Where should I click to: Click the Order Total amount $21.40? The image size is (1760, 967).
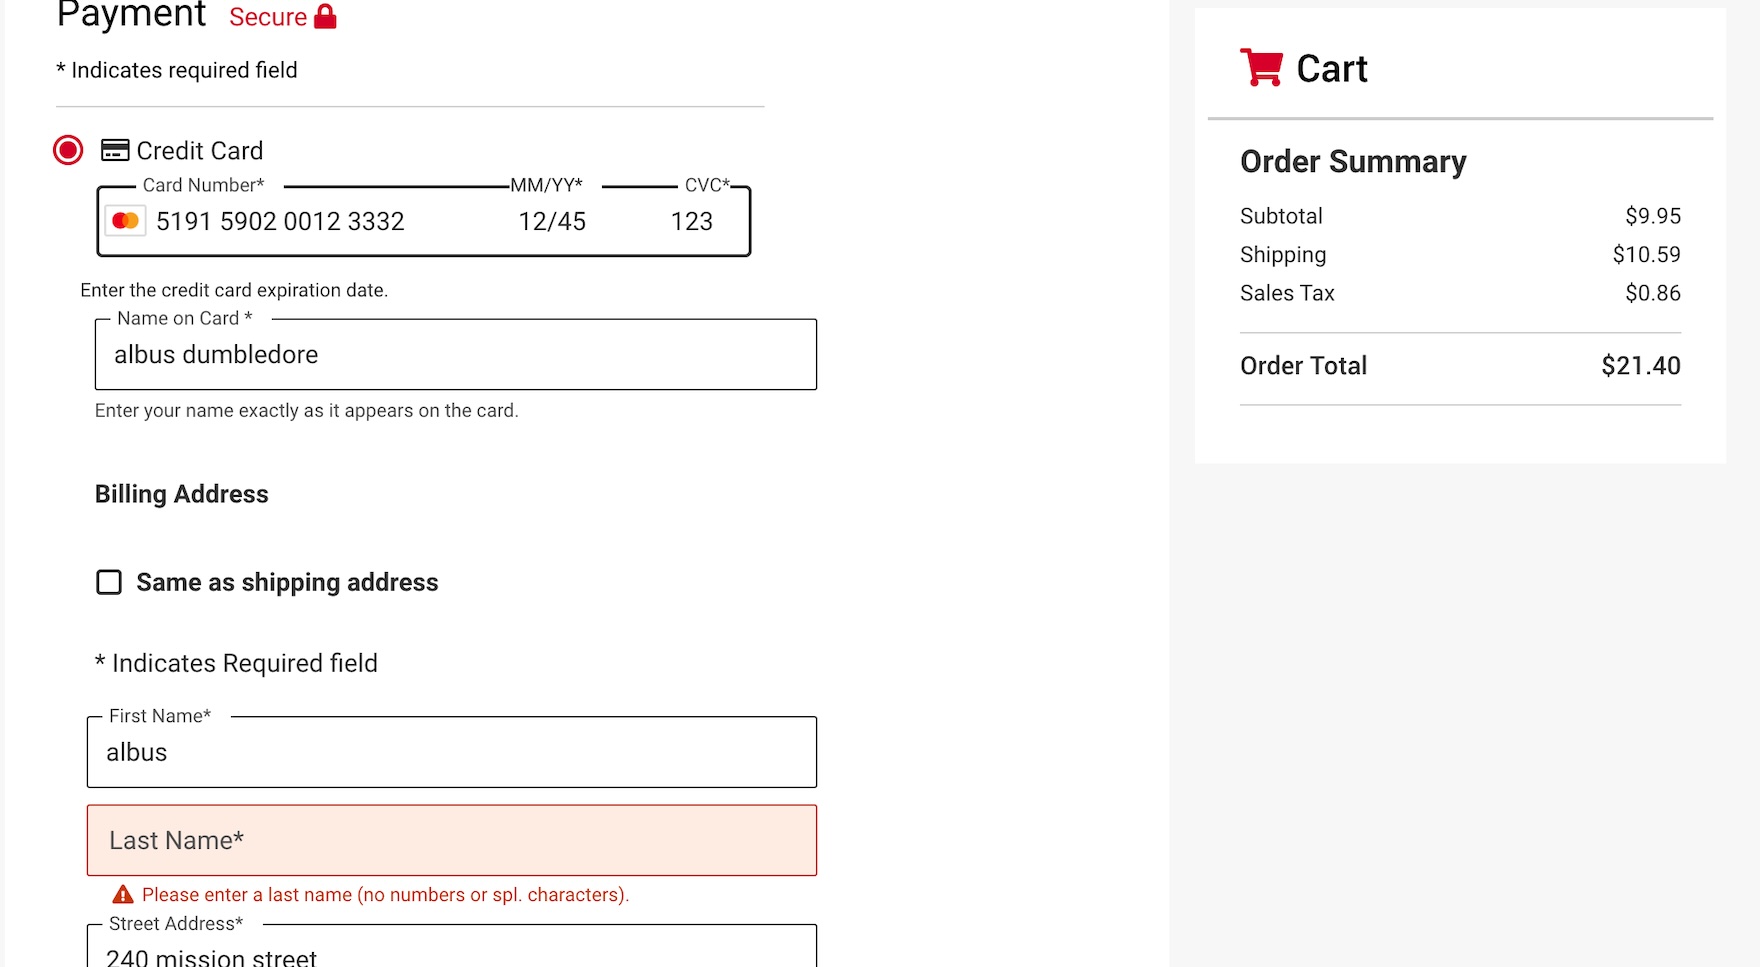point(1640,366)
